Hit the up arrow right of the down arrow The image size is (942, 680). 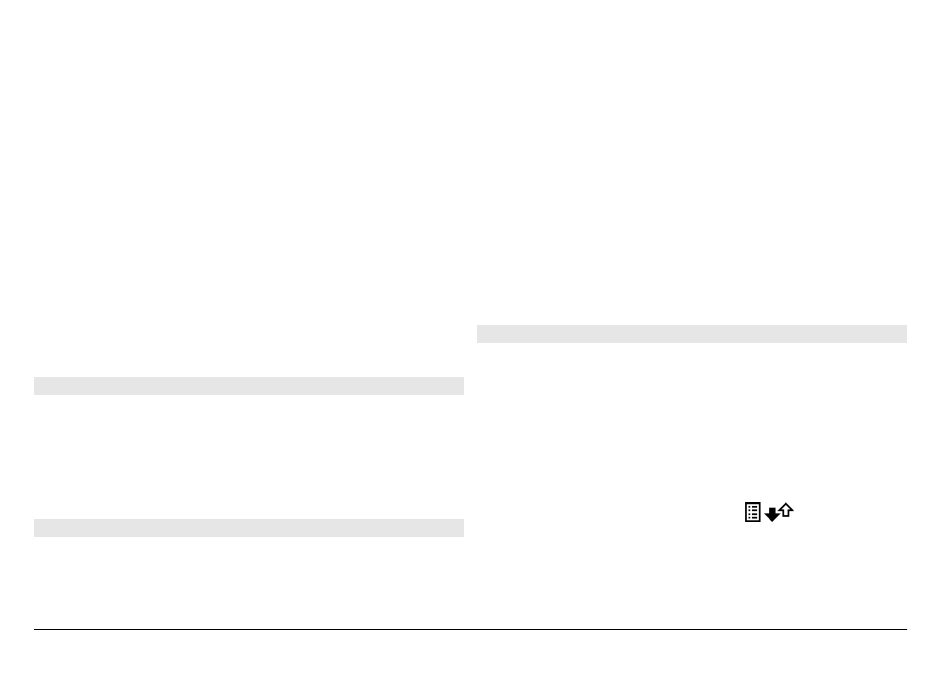point(786,510)
